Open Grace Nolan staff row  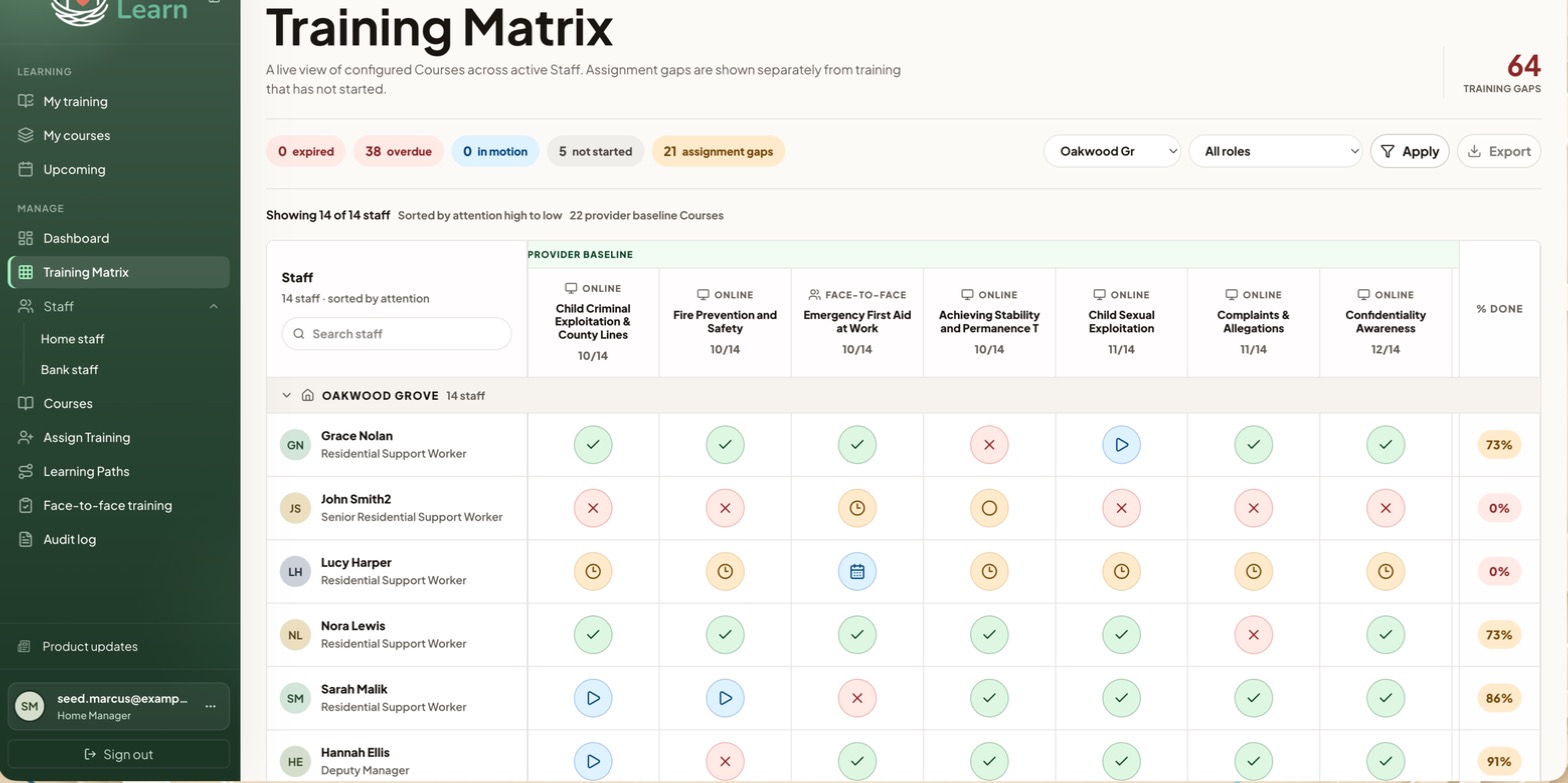click(396, 445)
